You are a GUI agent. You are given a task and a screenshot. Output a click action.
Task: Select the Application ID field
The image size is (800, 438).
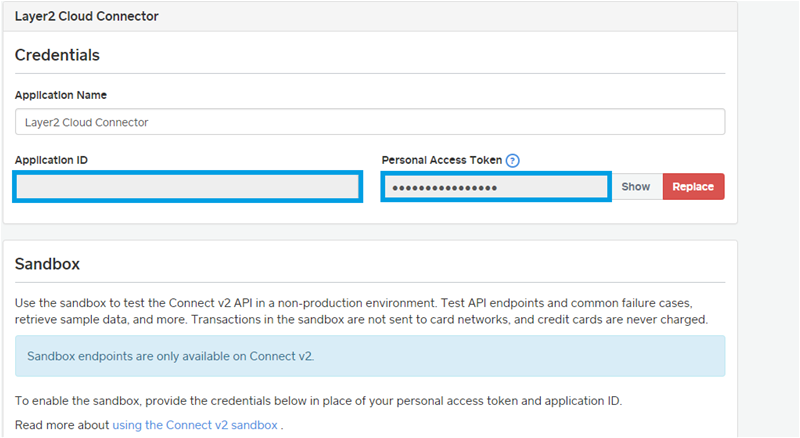tap(187, 187)
